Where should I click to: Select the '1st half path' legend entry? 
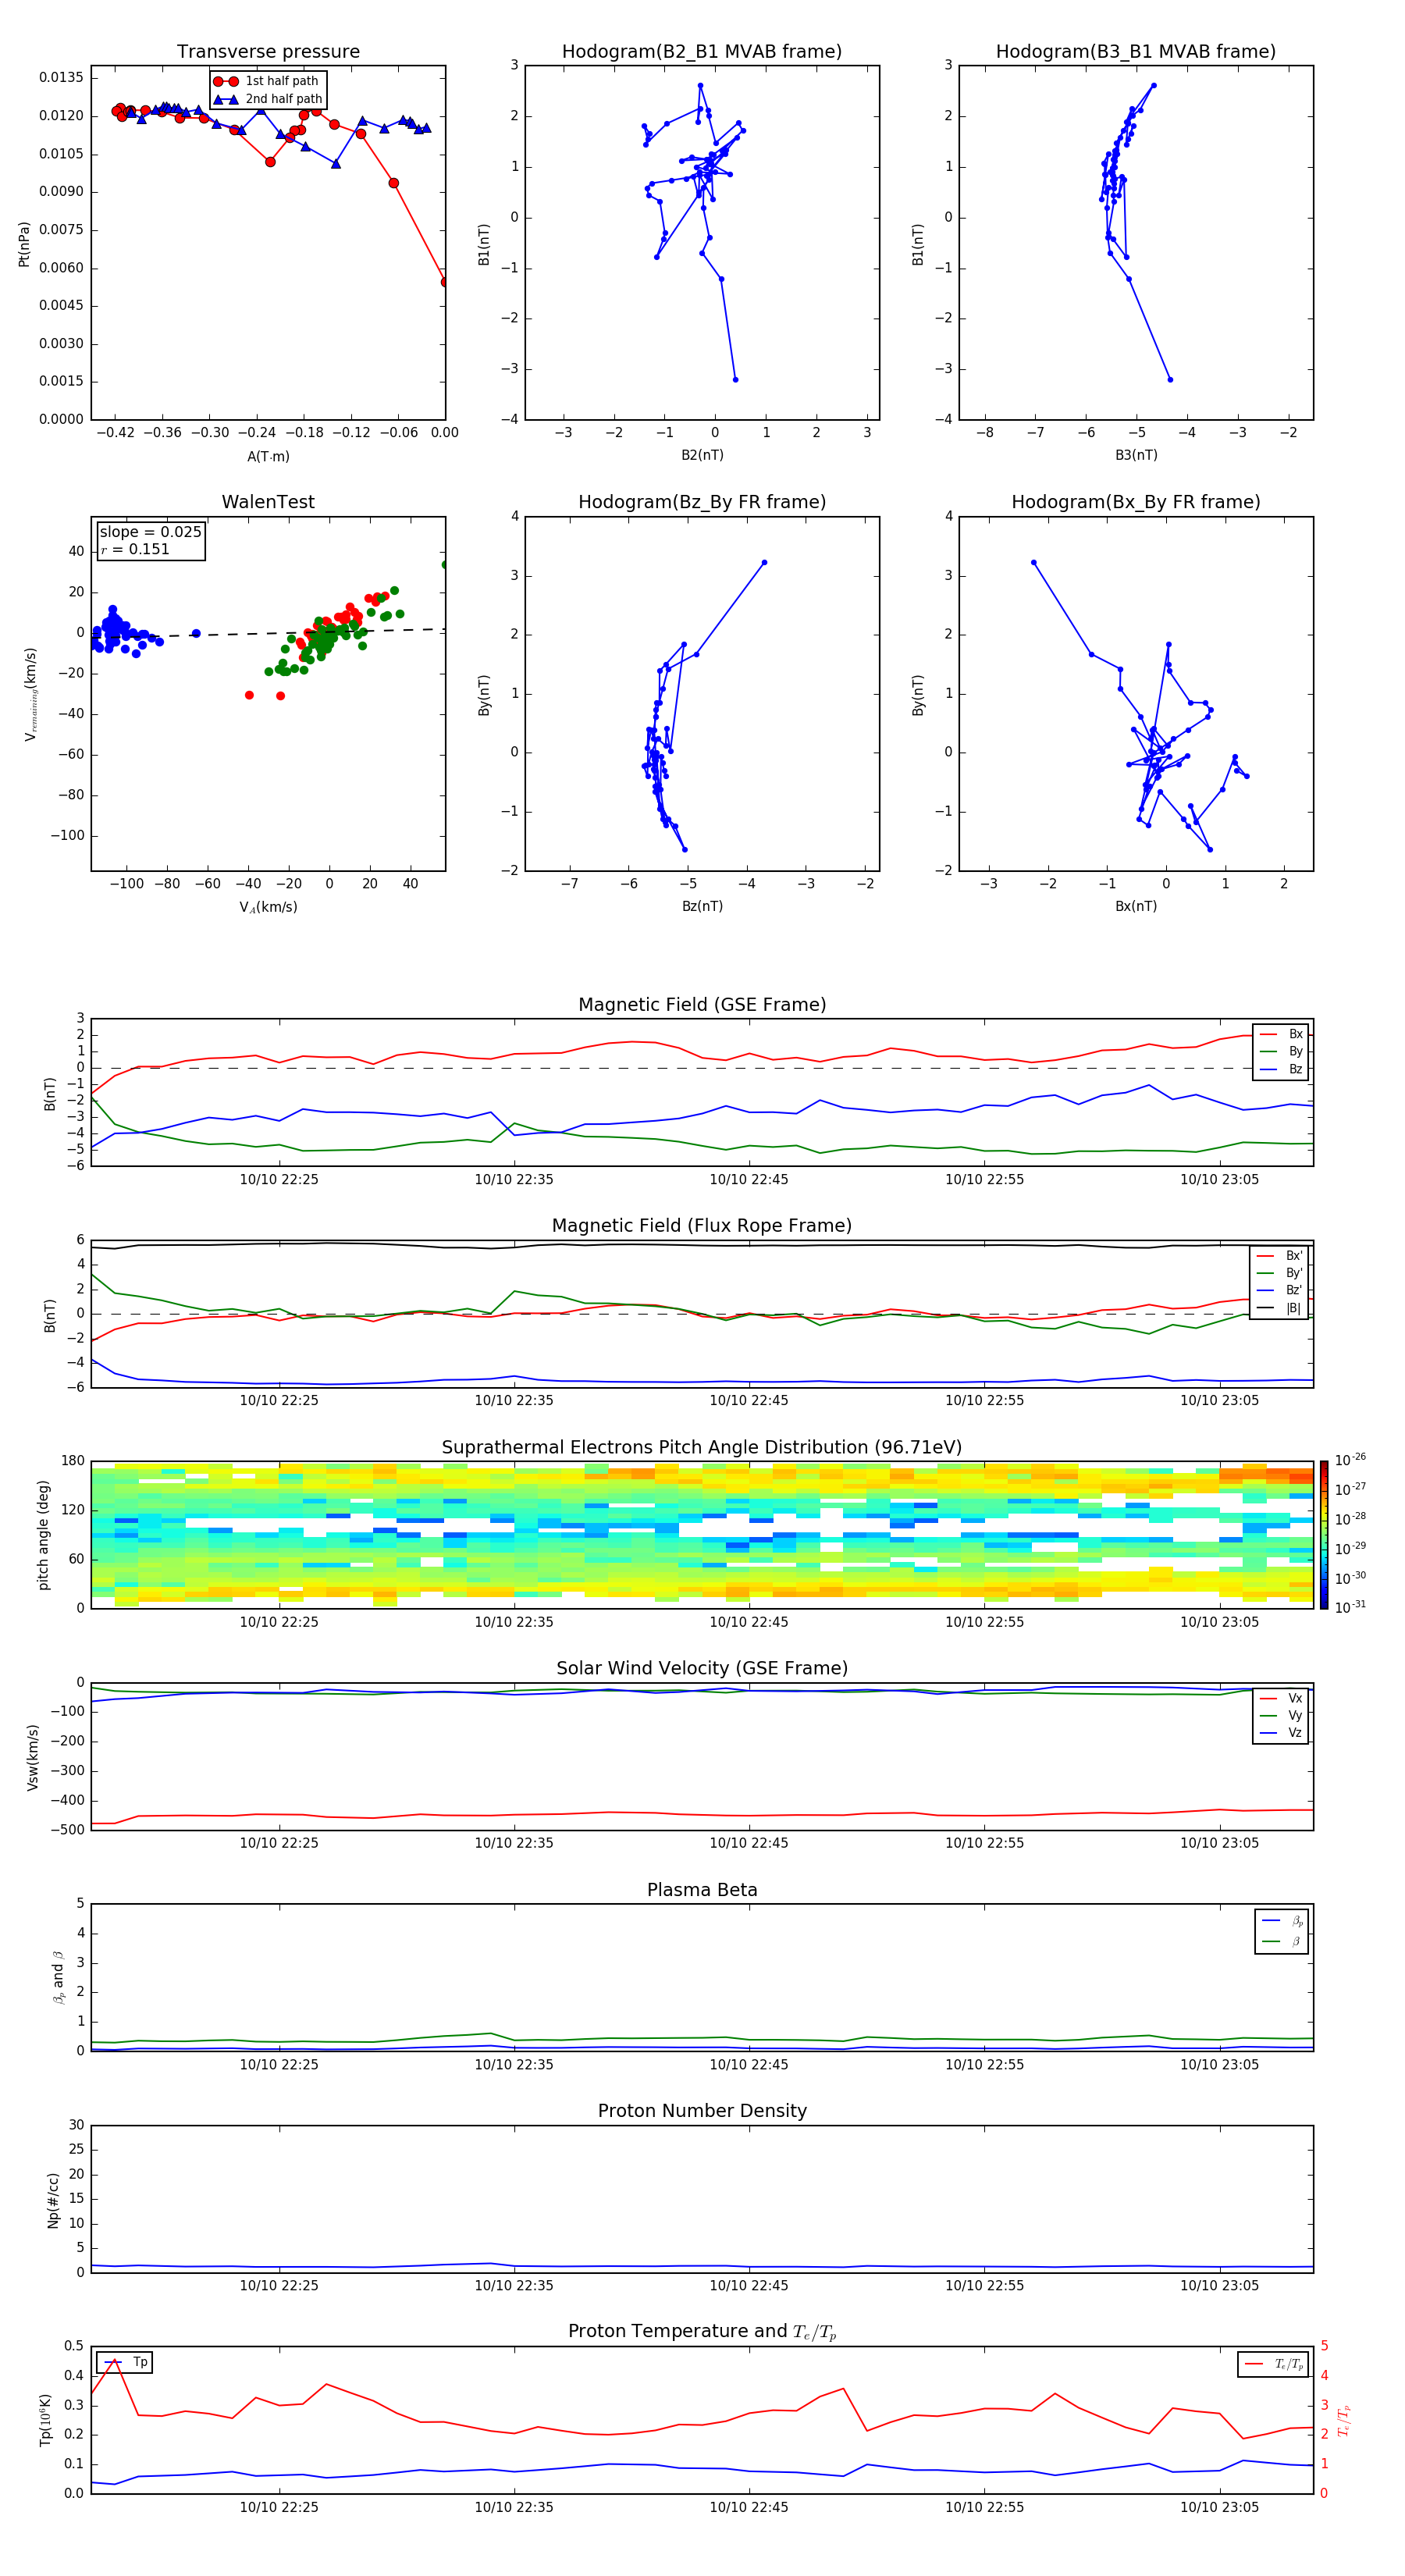(267, 81)
